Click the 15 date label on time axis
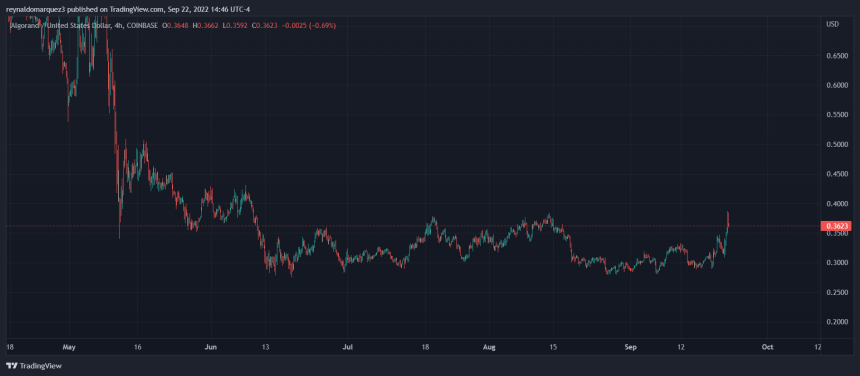Viewport: 860px width, 376px height. tap(553, 347)
